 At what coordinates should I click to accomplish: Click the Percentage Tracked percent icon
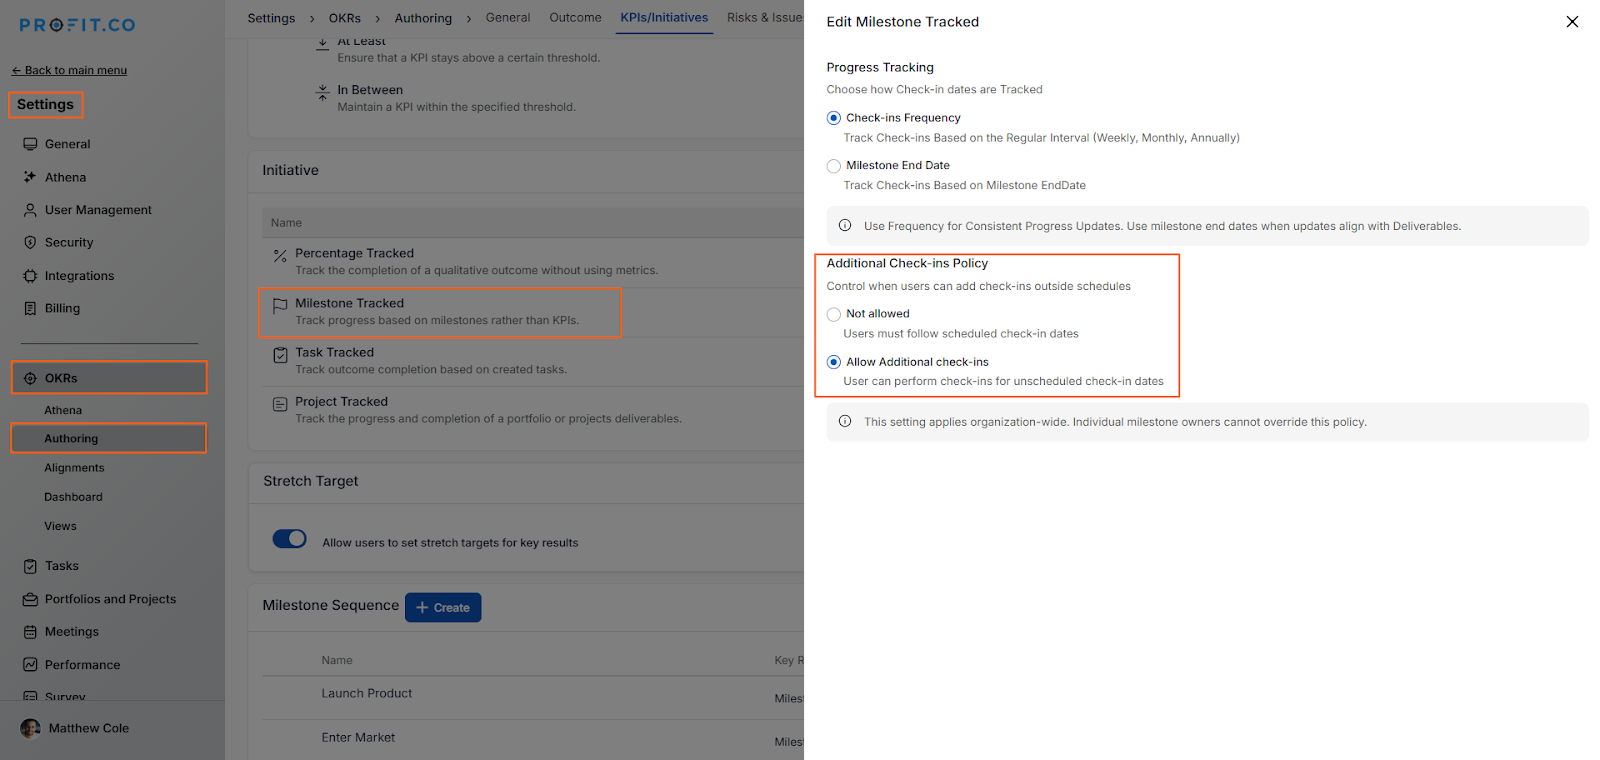click(280, 256)
